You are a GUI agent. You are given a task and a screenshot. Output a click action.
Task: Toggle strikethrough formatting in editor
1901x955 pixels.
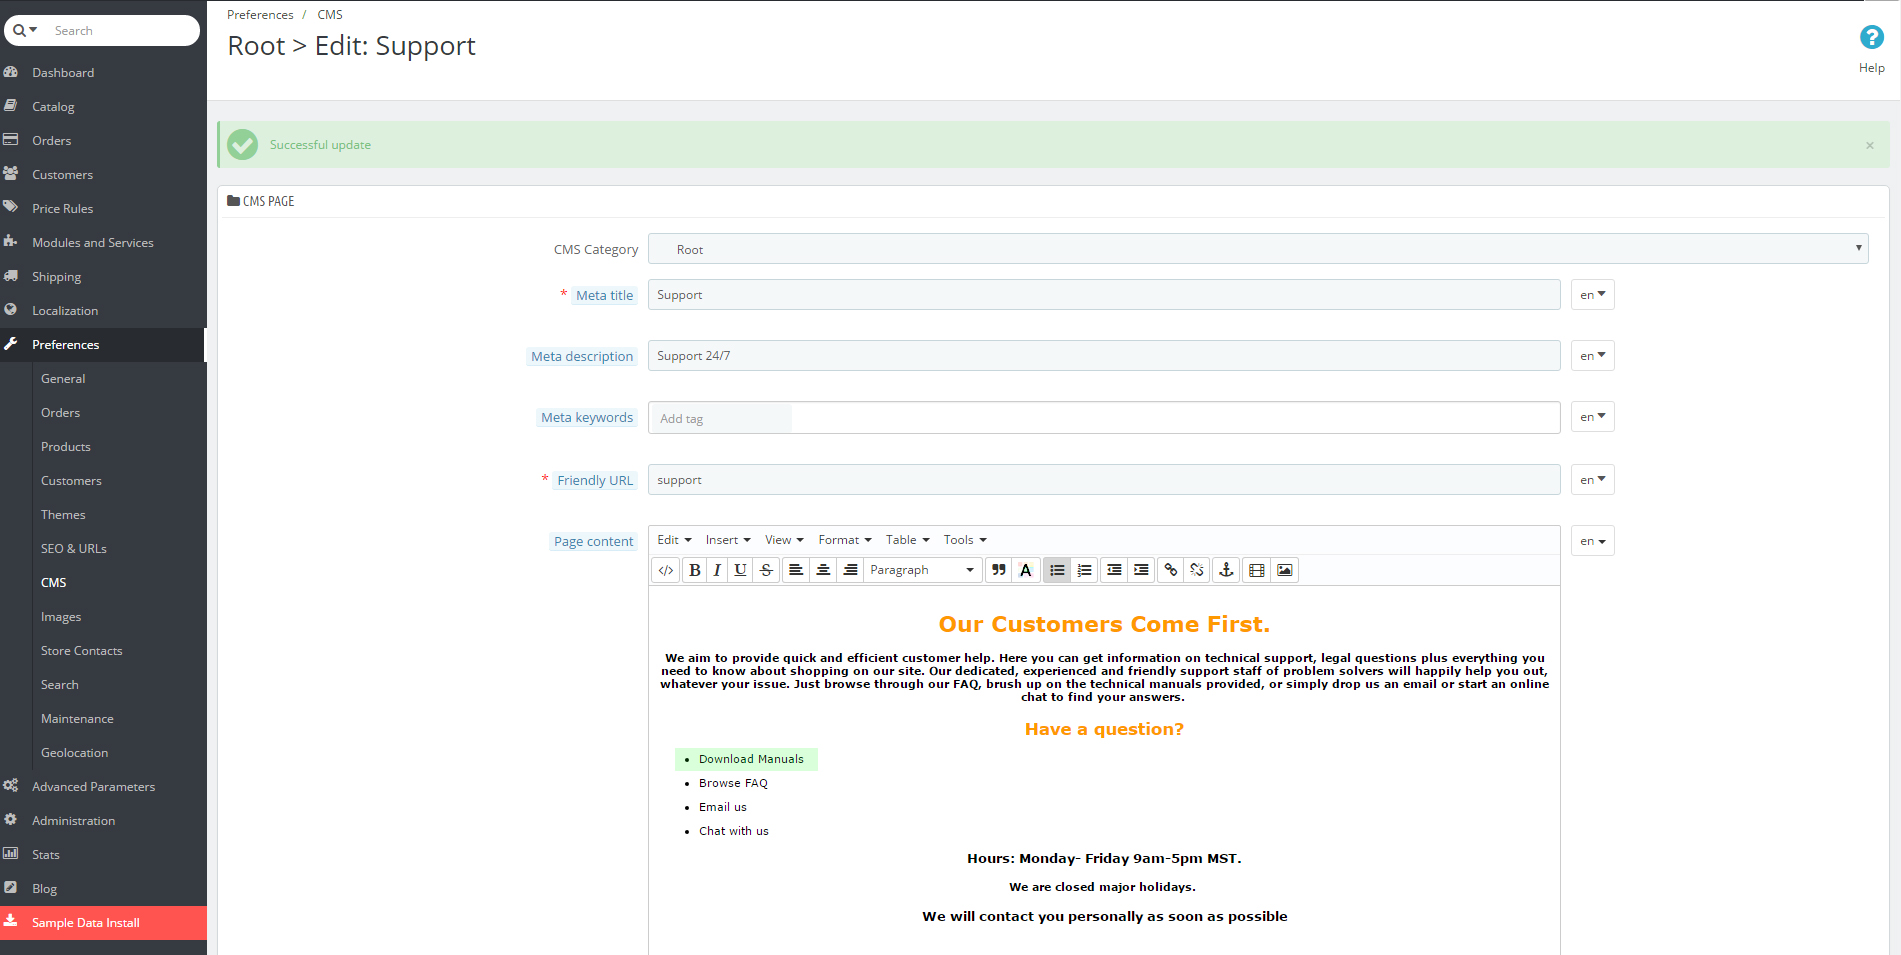click(766, 570)
